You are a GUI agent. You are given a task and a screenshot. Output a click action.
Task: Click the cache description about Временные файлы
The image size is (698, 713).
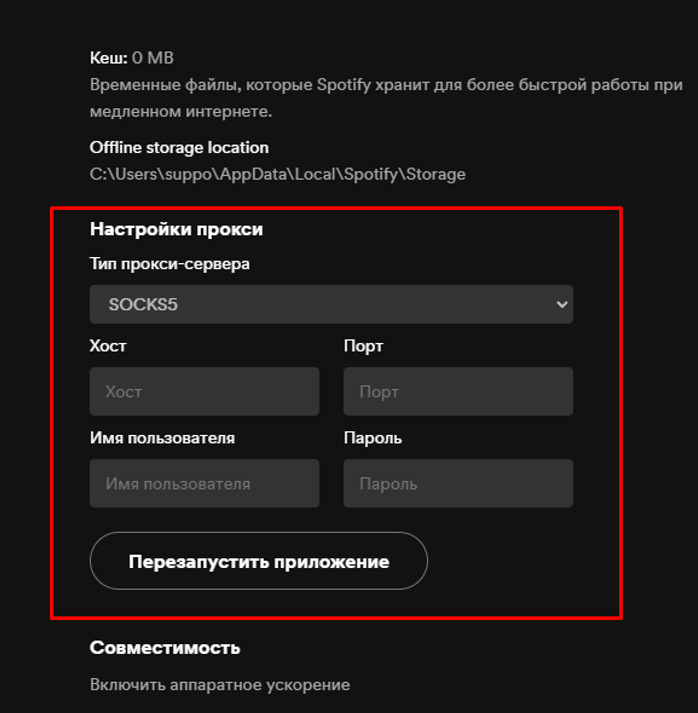(x=385, y=85)
